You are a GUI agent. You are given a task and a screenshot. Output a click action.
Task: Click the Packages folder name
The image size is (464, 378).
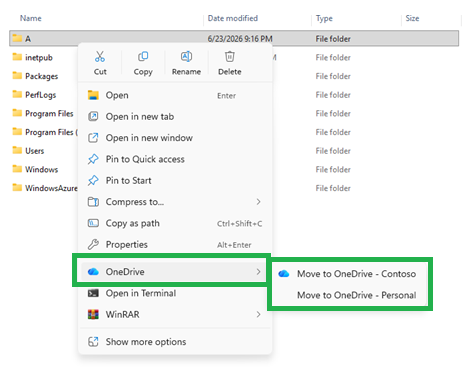coord(42,76)
